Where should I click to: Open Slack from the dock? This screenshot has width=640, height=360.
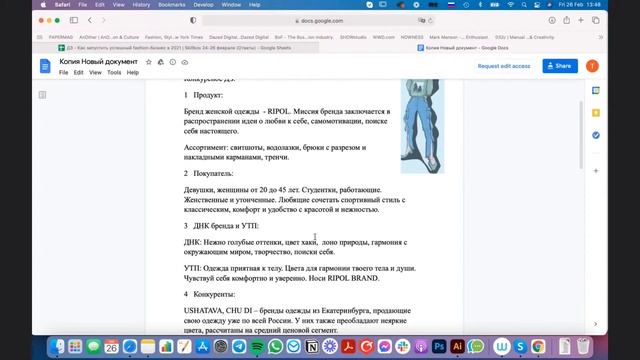pos(402,347)
